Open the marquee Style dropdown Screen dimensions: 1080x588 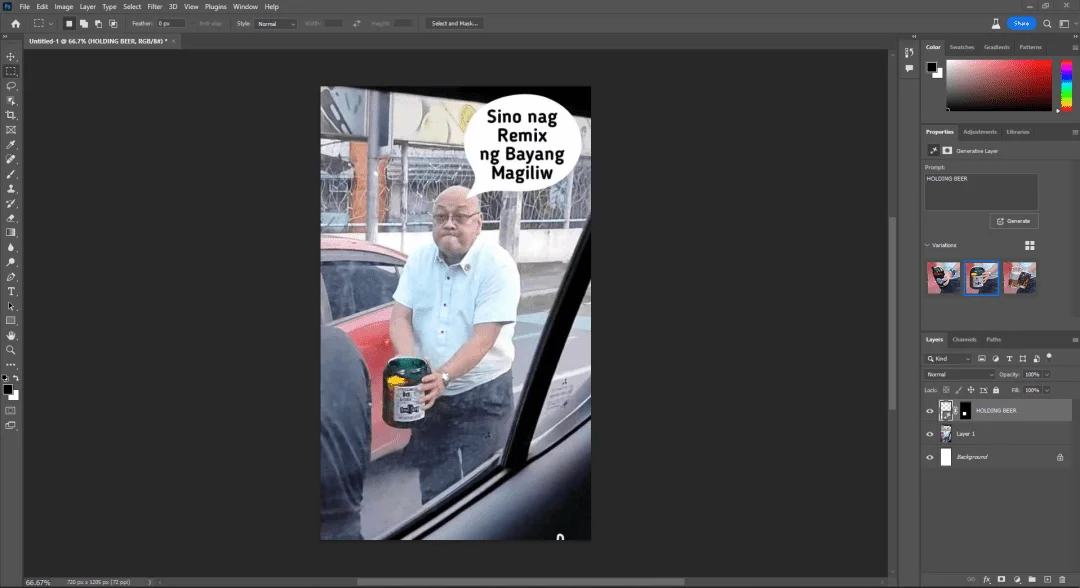pos(276,23)
